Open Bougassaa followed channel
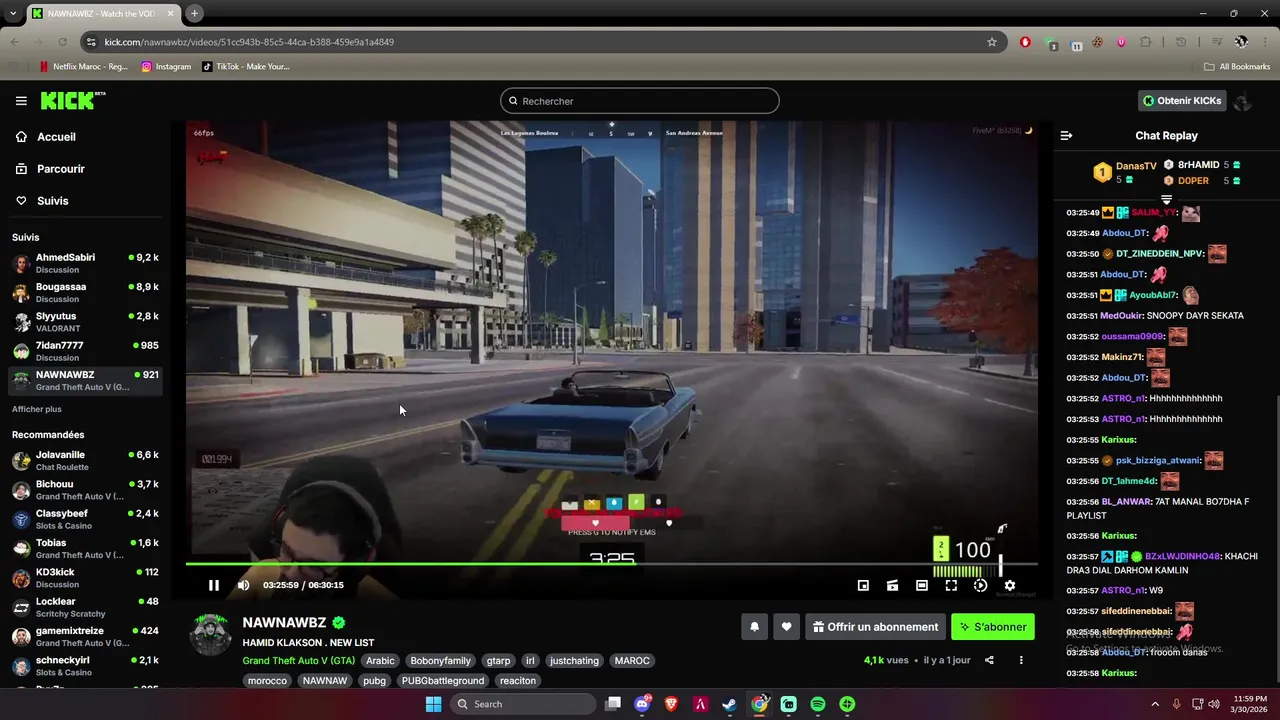Viewport: 1280px width, 720px height. click(85, 293)
